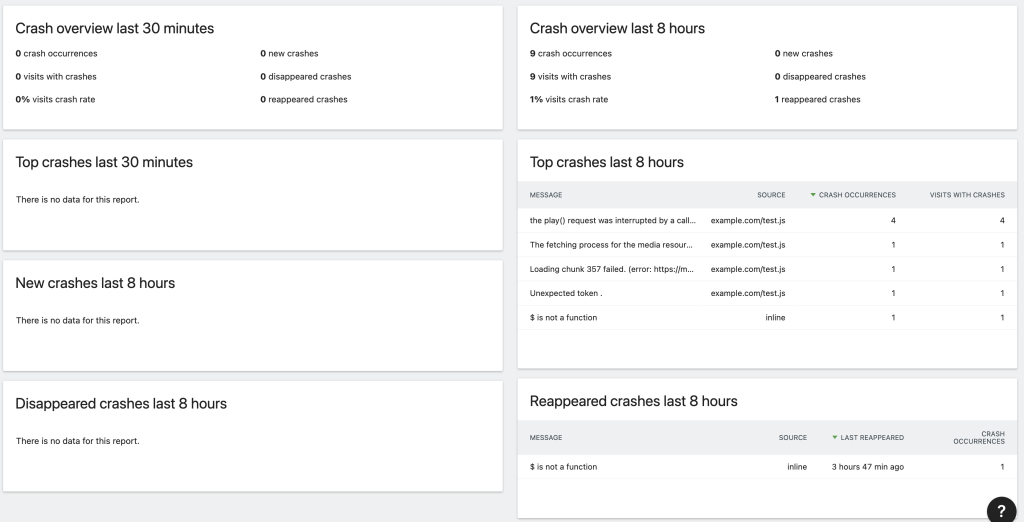Sort Top crashes by Crash Occurrences column
Viewport: 1024px width, 522px height.
[x=857, y=195]
